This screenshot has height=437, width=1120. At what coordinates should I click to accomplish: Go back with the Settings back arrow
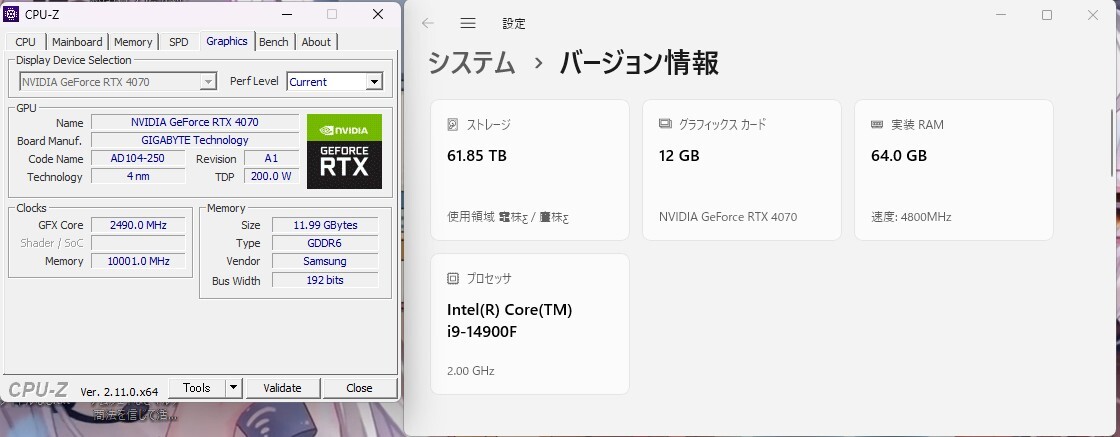click(x=428, y=23)
